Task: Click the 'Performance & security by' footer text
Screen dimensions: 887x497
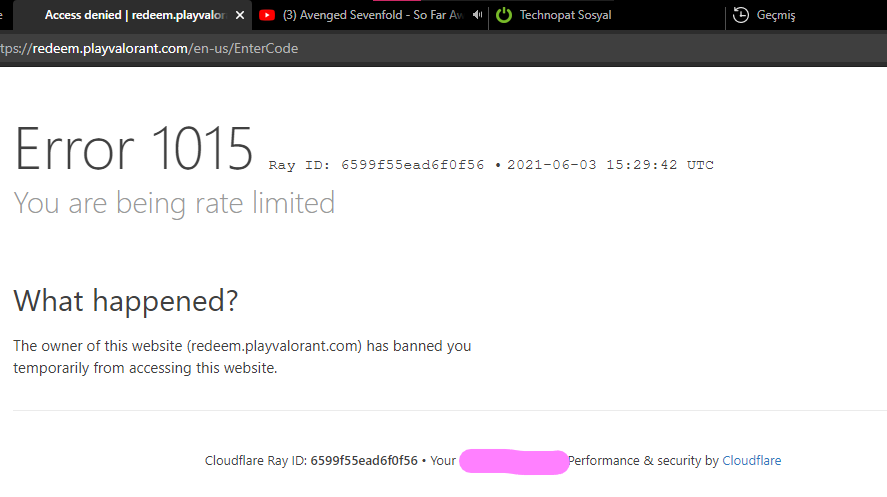Action: [x=643, y=461]
